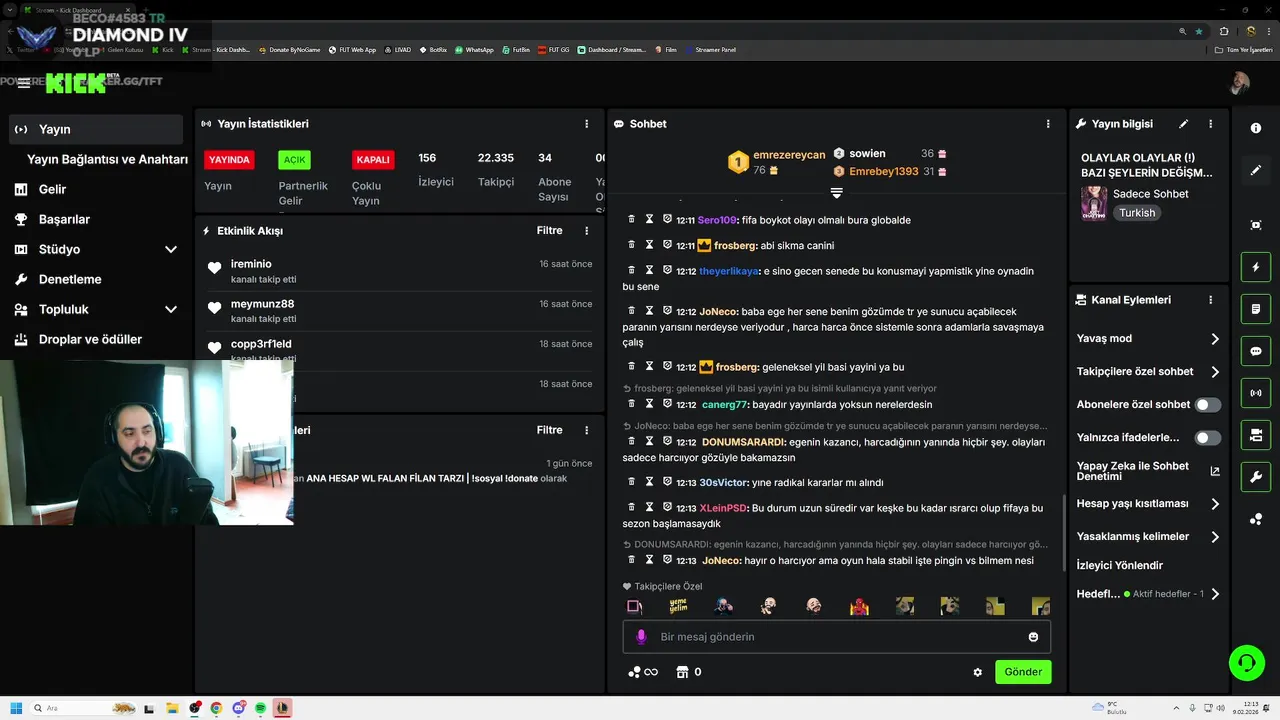Open the green headset support button
1280x720 pixels.
1246,662
